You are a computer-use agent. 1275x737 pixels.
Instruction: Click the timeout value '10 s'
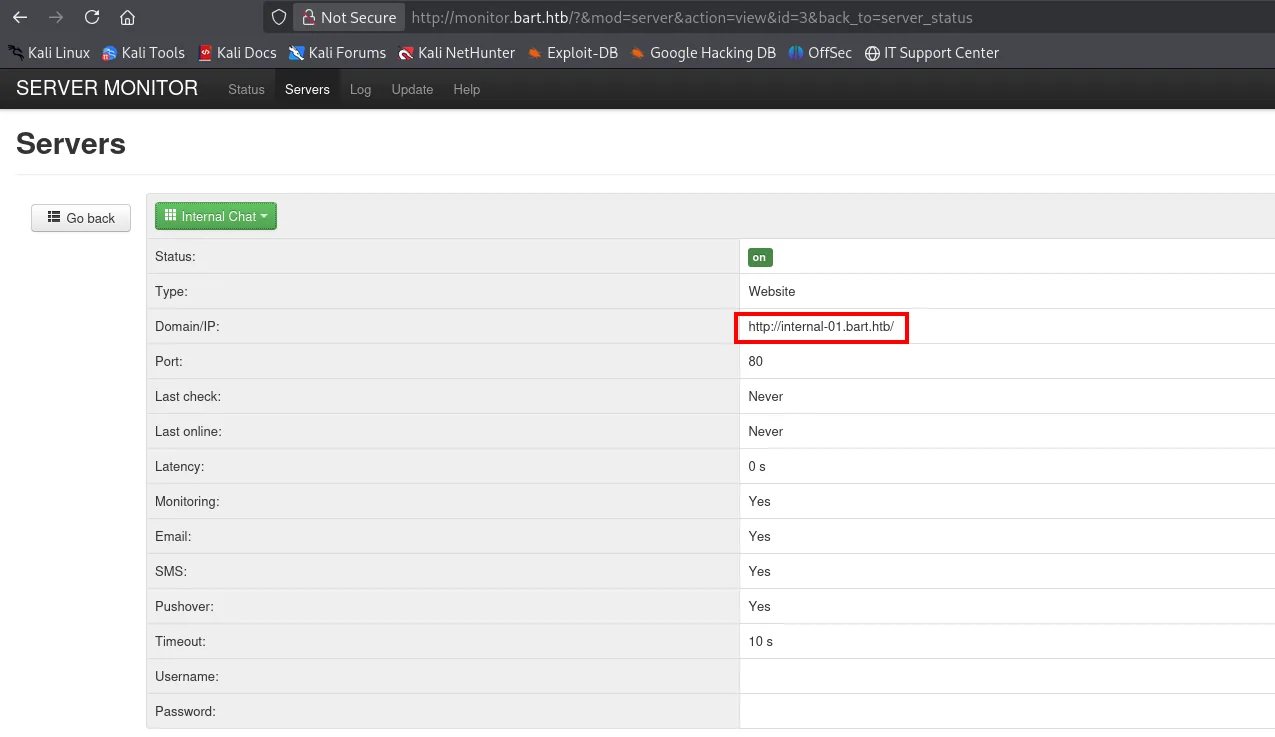coord(761,641)
